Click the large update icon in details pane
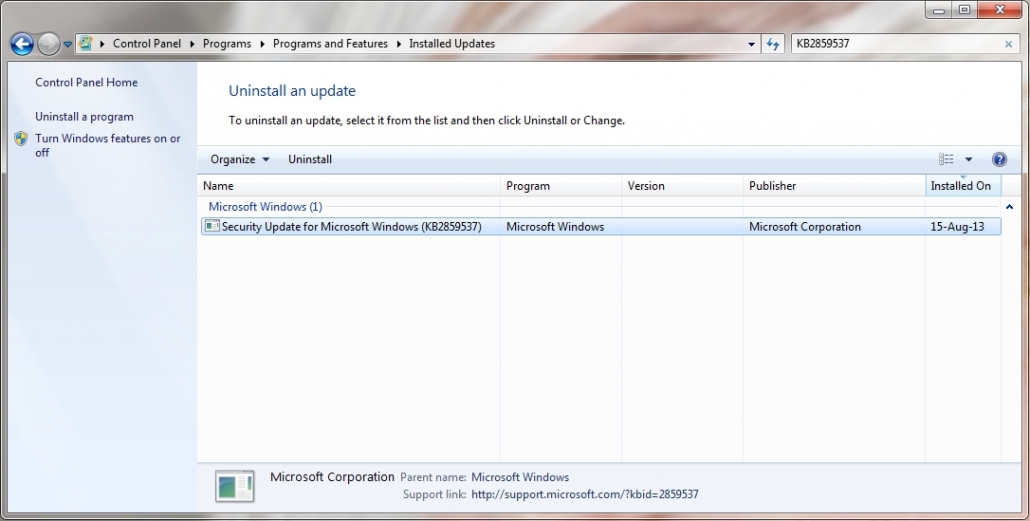 click(235, 486)
